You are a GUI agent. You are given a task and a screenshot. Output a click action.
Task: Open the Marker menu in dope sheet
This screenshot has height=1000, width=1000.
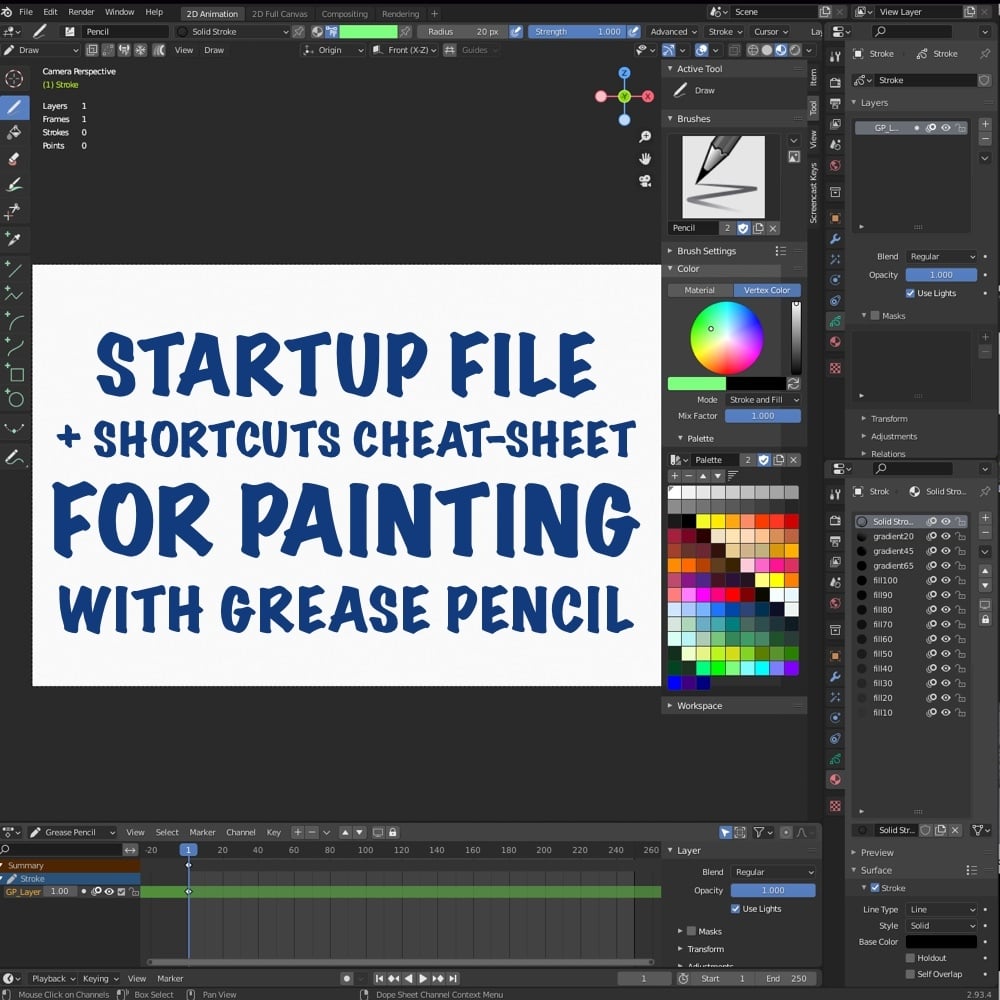pyautogui.click(x=202, y=832)
